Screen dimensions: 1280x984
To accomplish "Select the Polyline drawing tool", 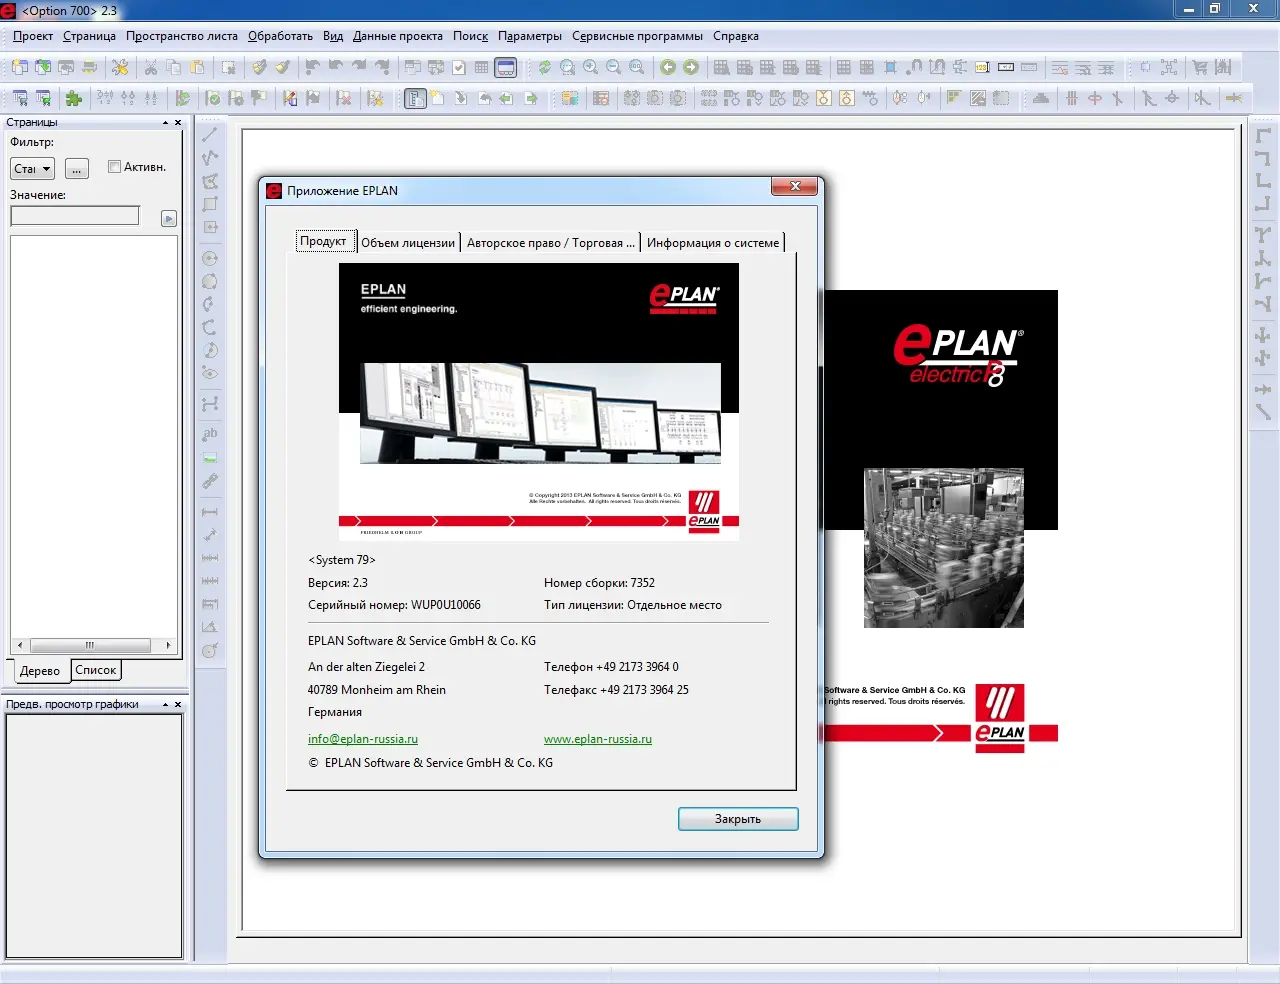I will coord(210,157).
